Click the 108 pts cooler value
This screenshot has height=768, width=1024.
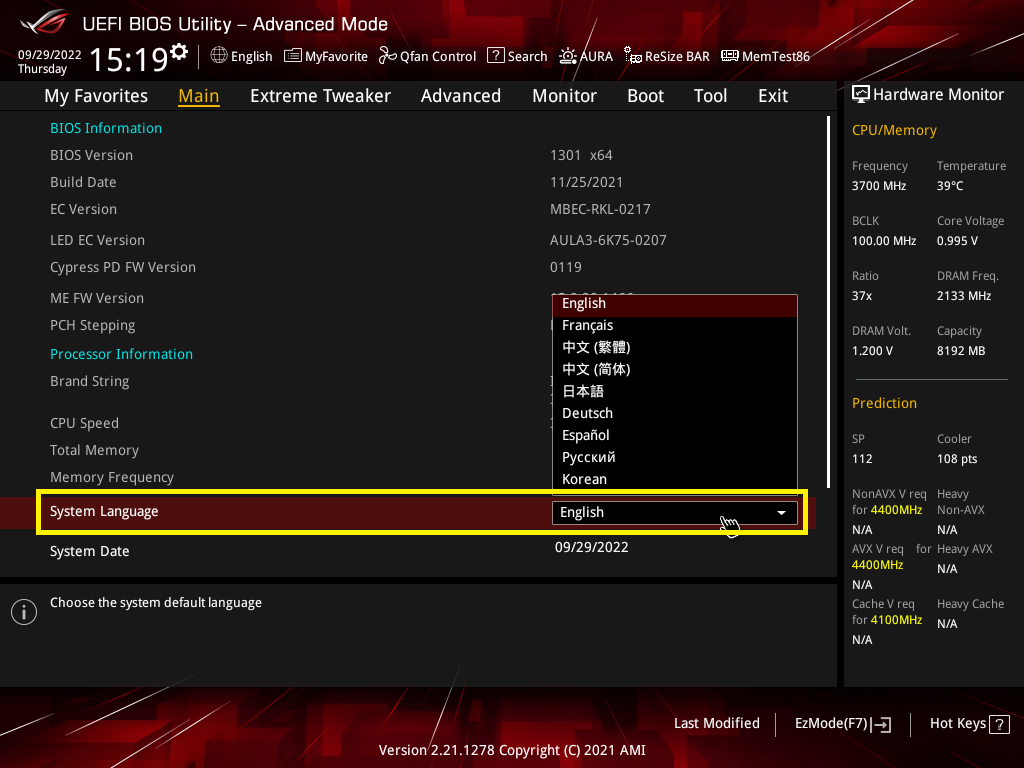(957, 459)
